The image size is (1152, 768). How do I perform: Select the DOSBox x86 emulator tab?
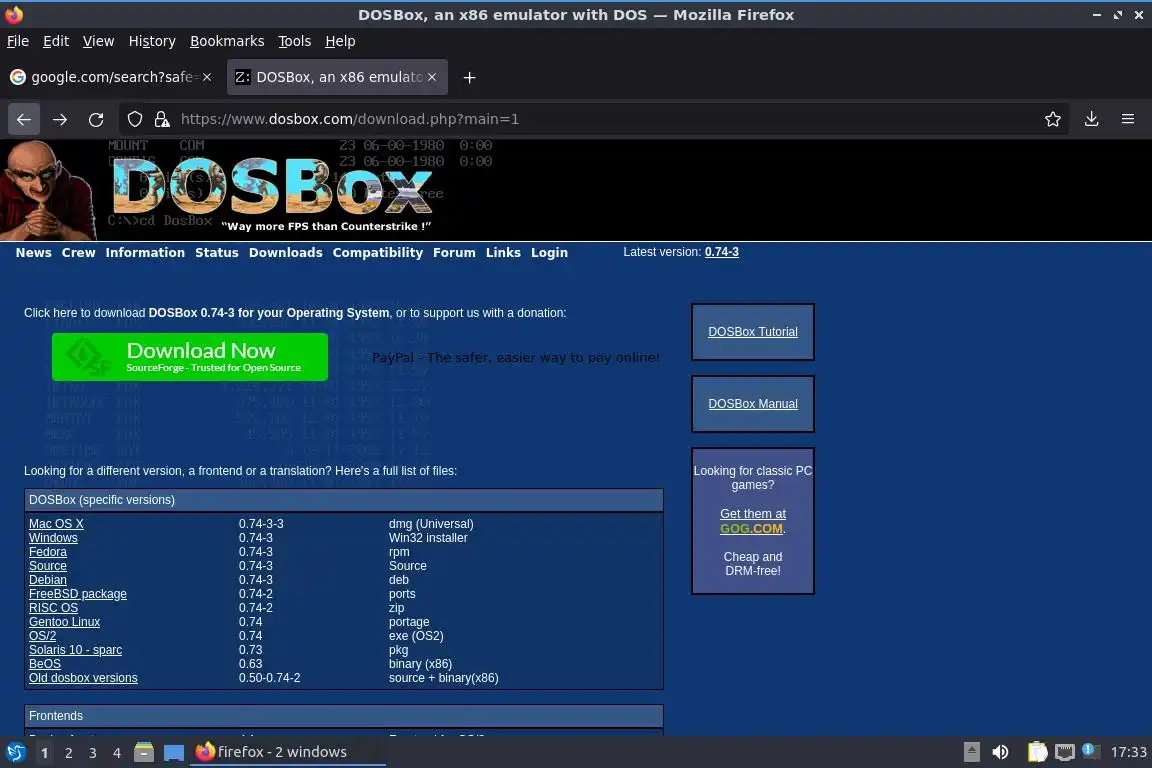[337, 77]
